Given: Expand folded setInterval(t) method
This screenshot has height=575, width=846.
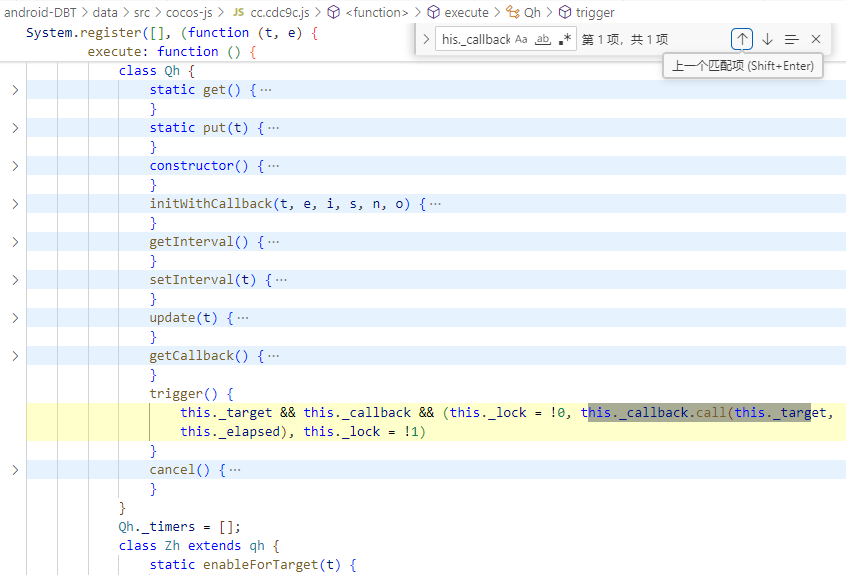Looking at the screenshot, I should [x=15, y=279].
